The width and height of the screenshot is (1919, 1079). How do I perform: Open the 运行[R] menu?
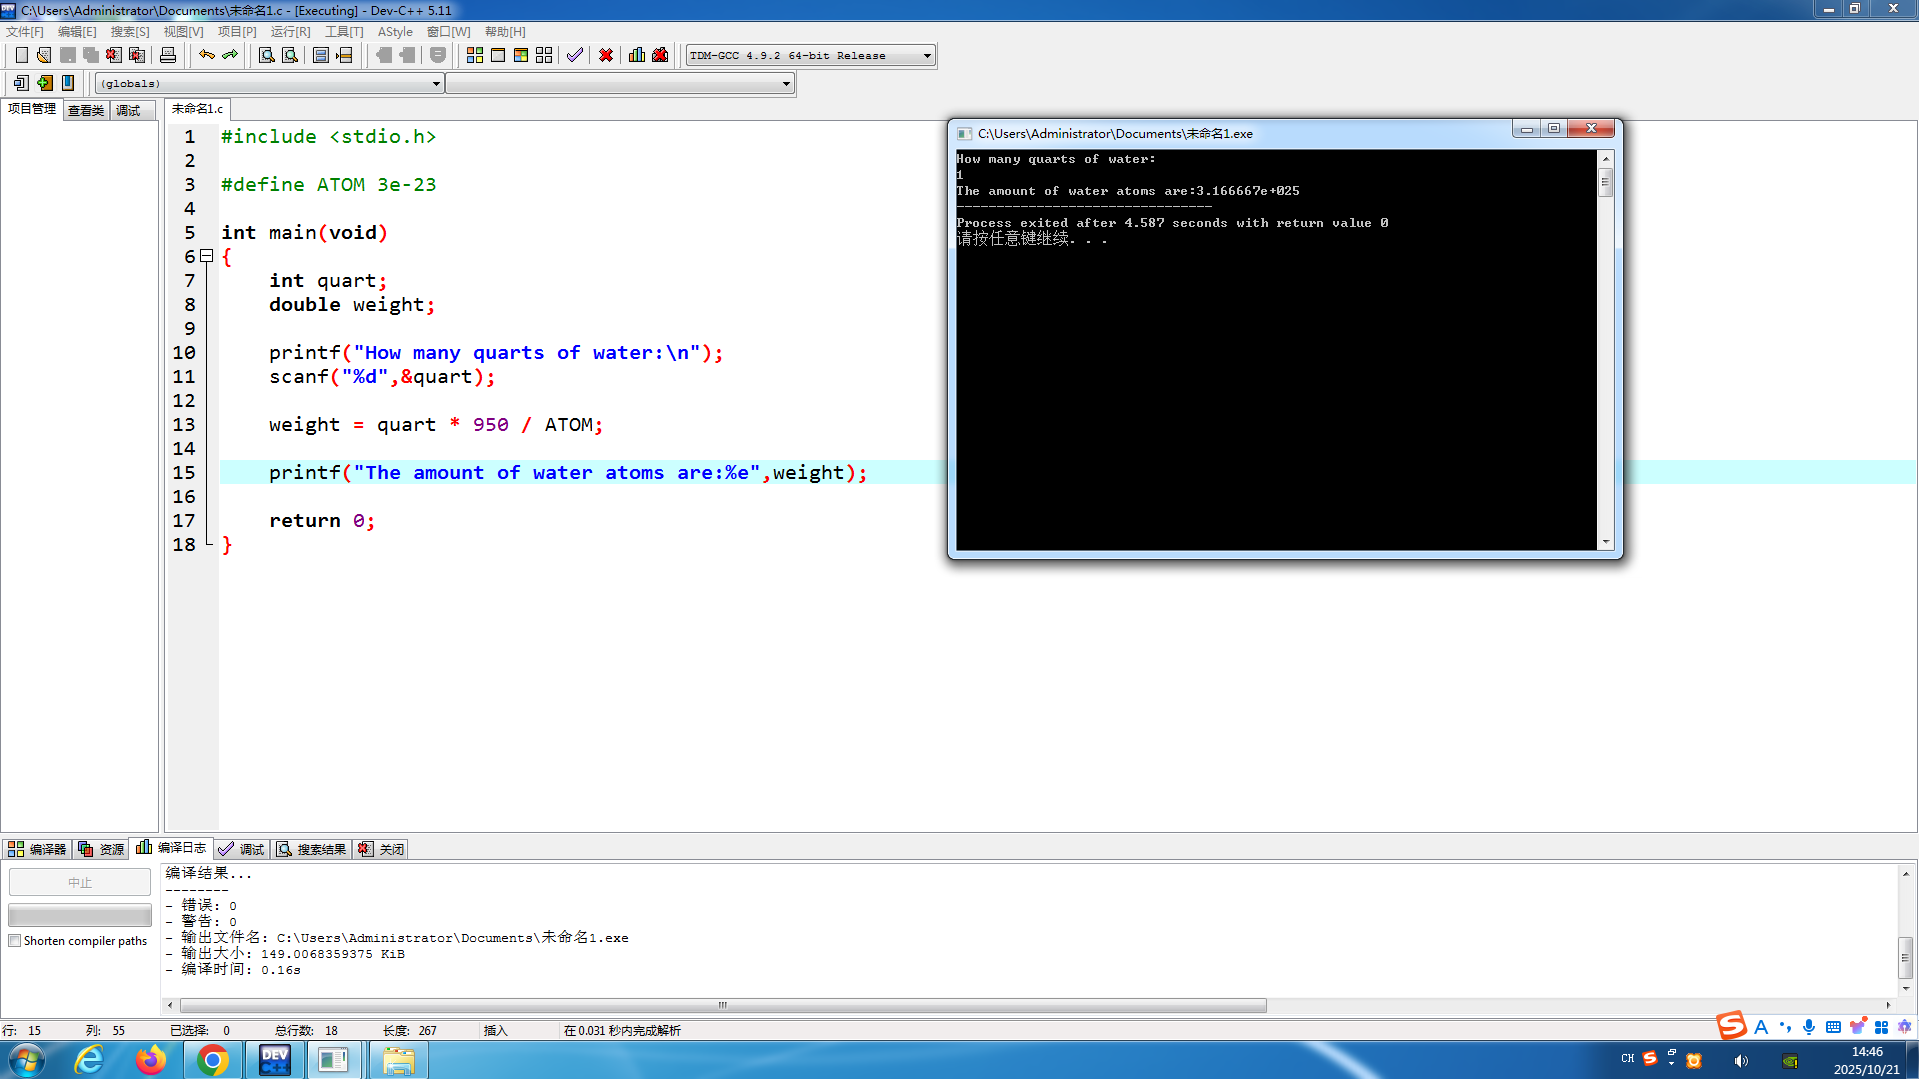point(290,32)
